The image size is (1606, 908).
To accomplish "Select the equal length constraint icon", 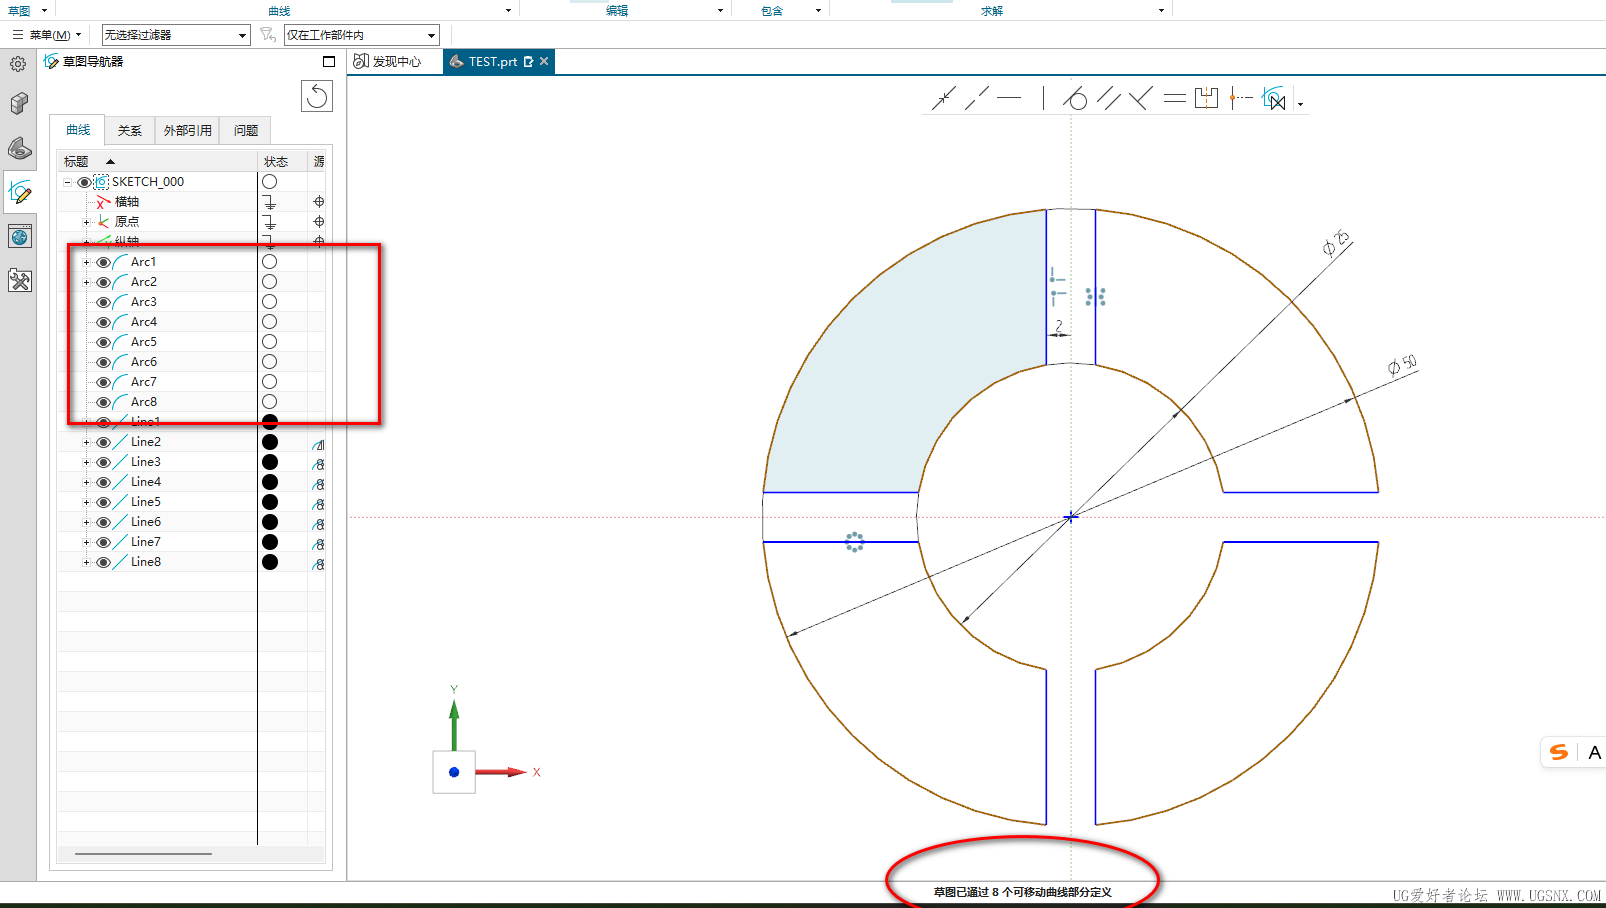I will pyautogui.click(x=1175, y=98).
